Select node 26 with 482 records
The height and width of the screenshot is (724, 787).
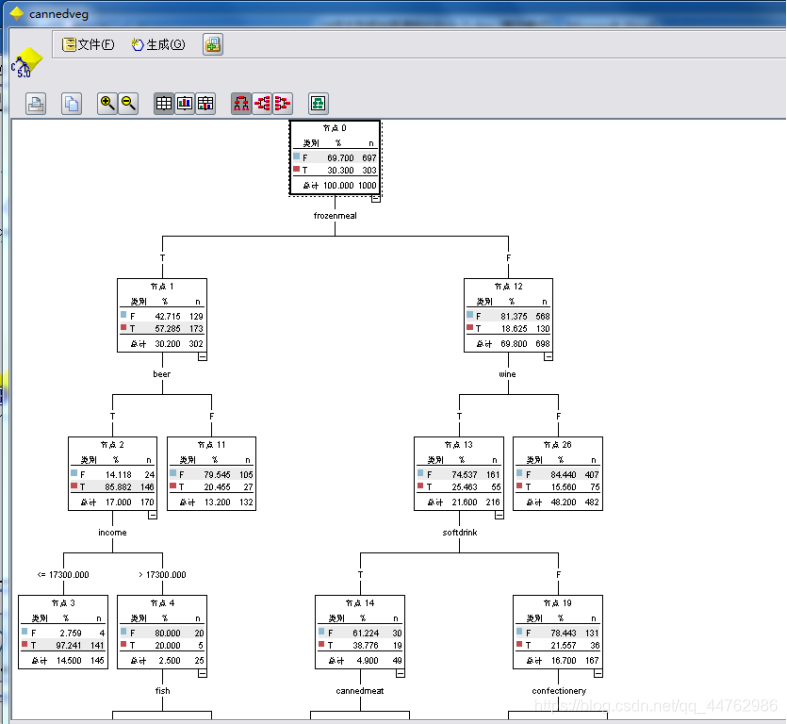click(558, 473)
